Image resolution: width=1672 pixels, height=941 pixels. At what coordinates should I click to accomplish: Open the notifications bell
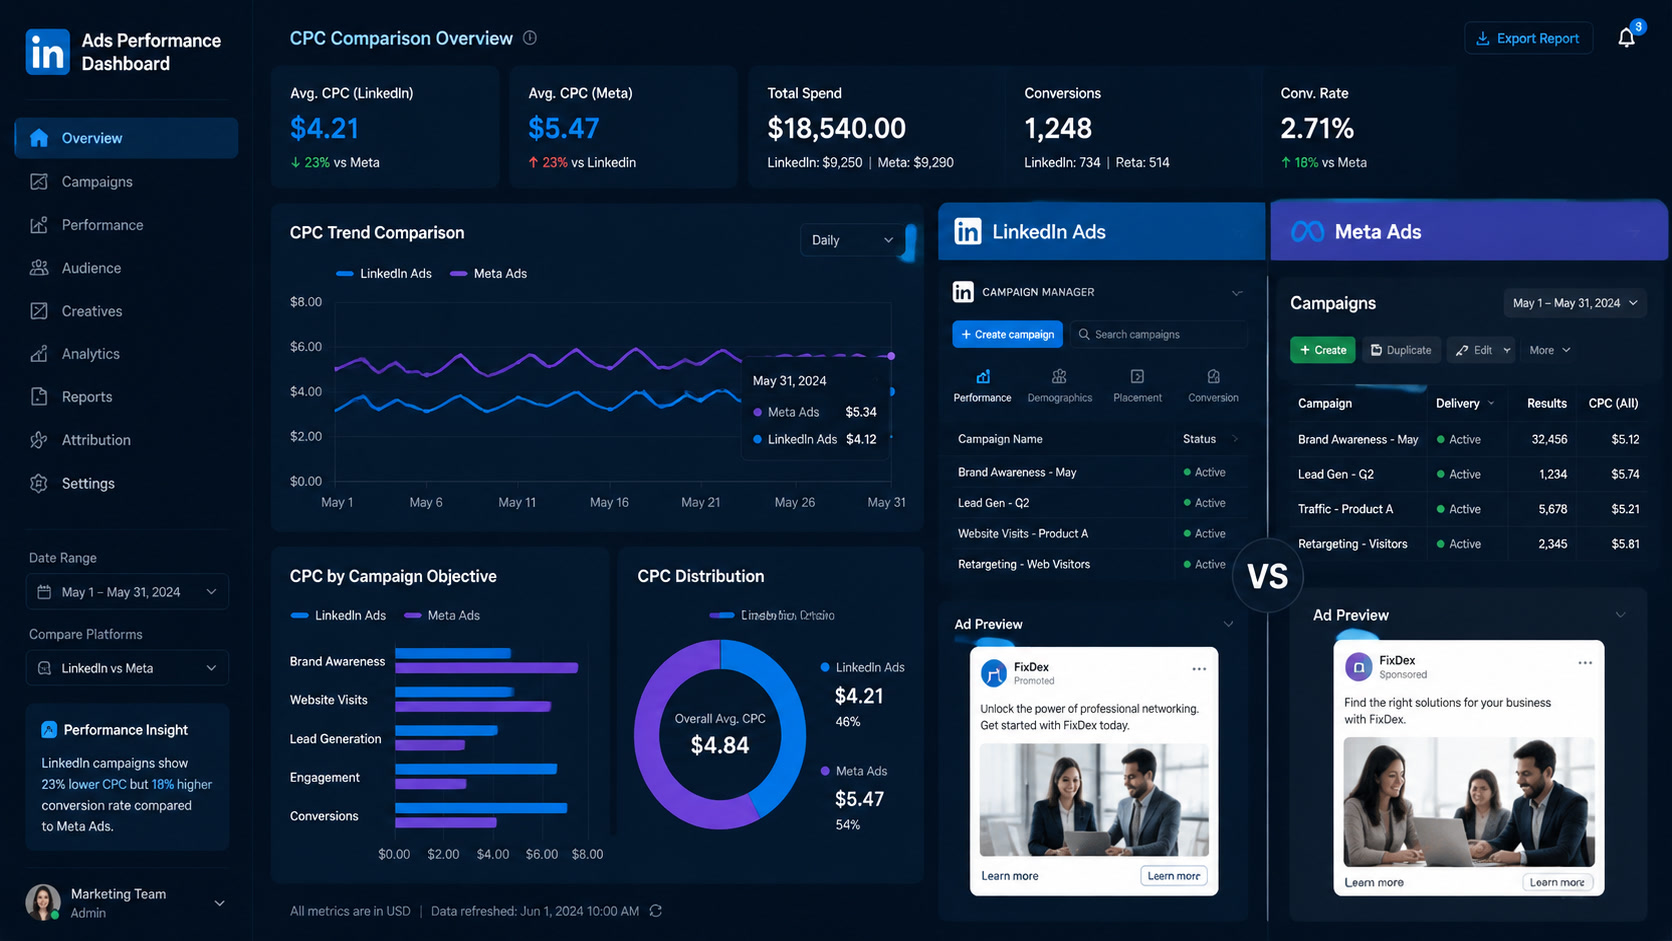1627,38
